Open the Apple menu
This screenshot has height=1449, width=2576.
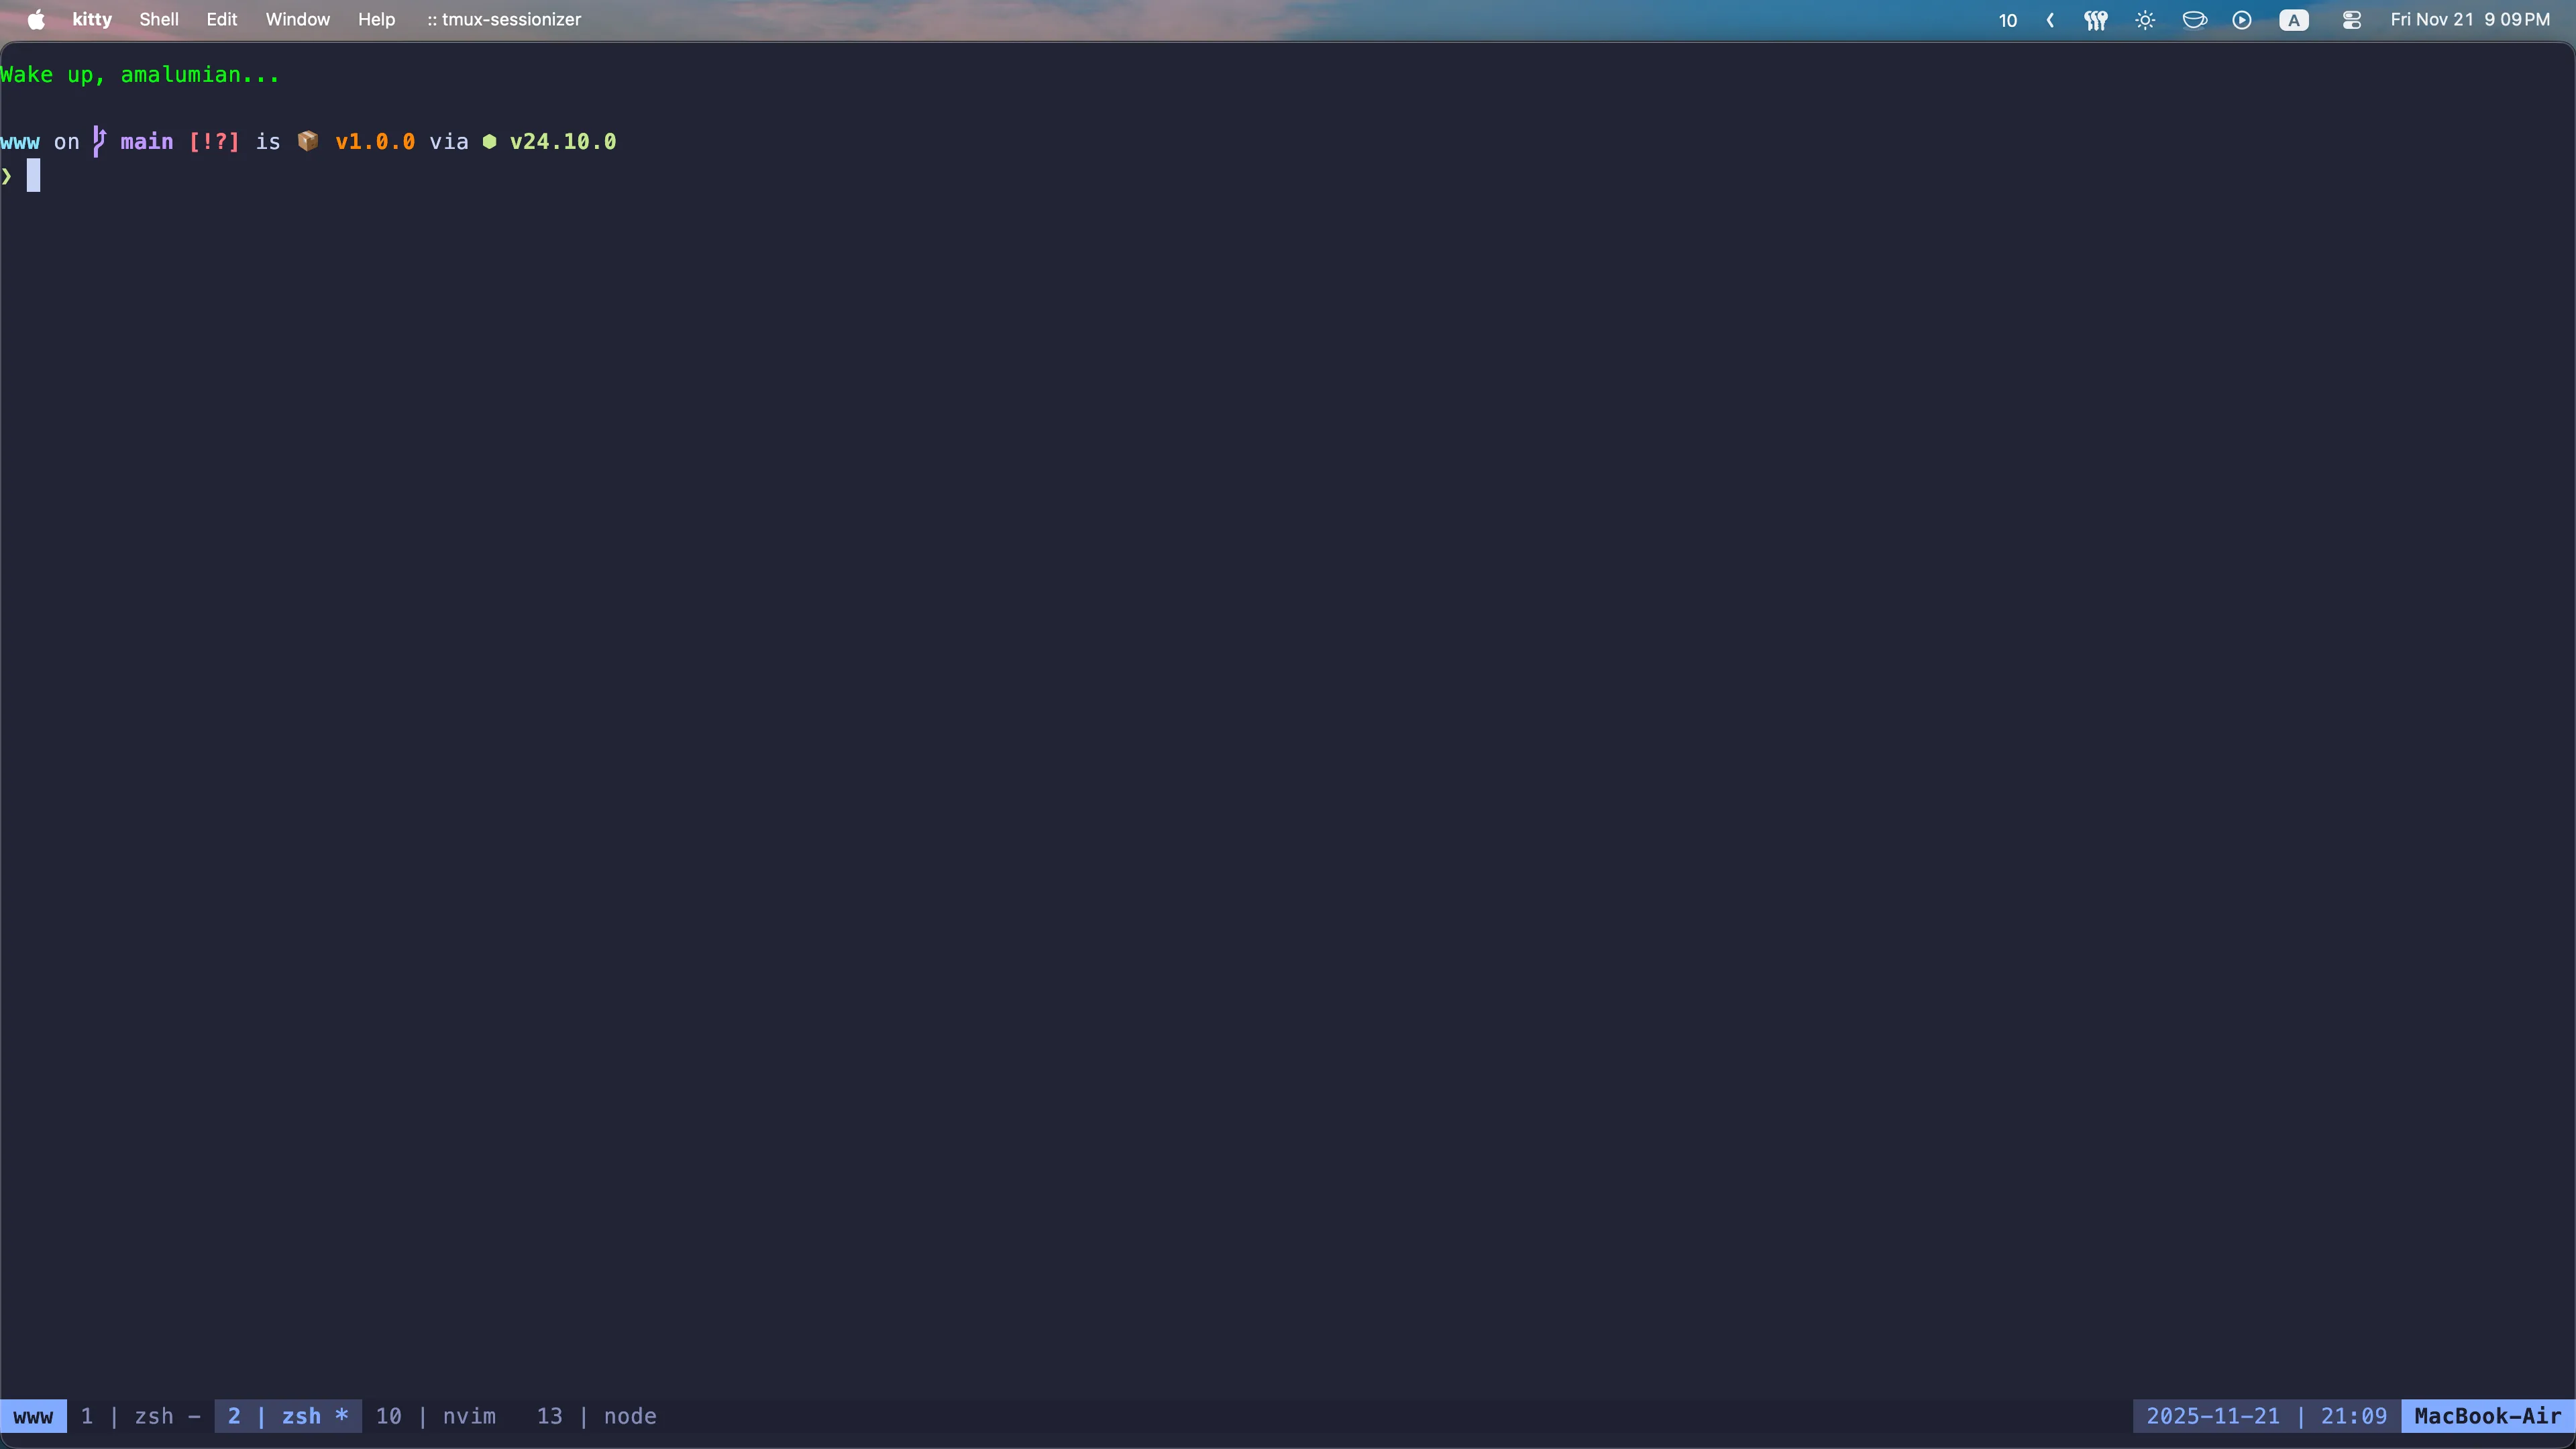click(x=36, y=20)
